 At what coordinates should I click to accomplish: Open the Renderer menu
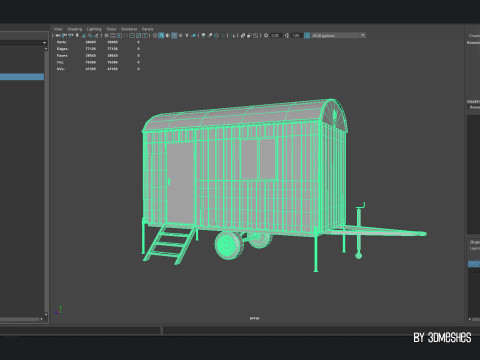pos(129,29)
